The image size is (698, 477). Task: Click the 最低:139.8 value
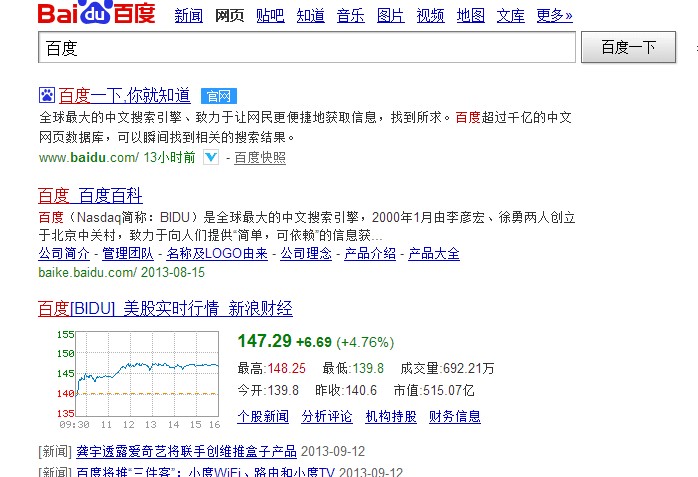coord(353,368)
